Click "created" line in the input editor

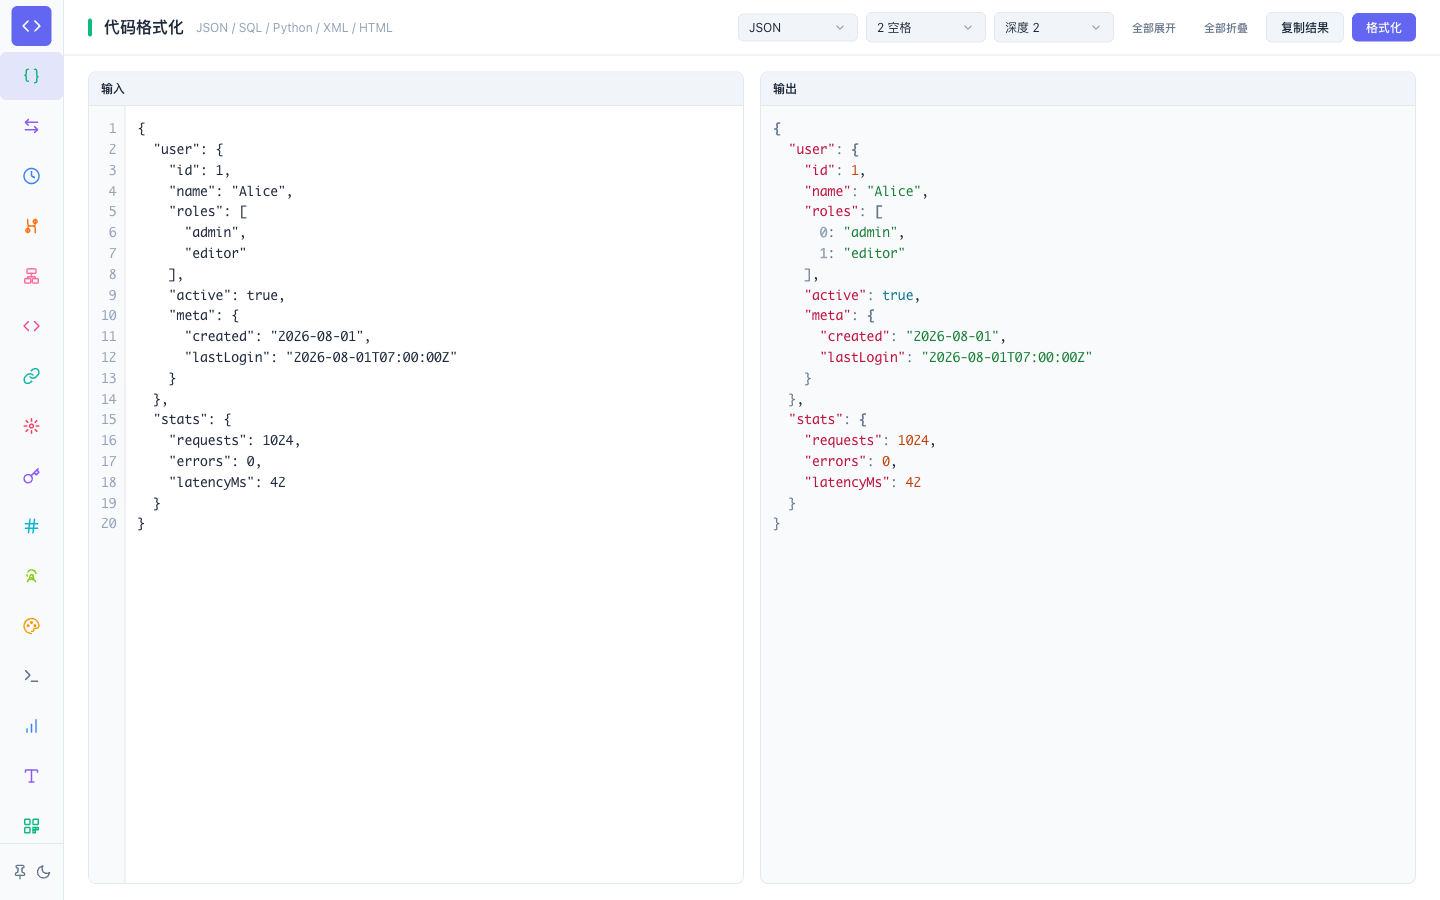(278, 337)
